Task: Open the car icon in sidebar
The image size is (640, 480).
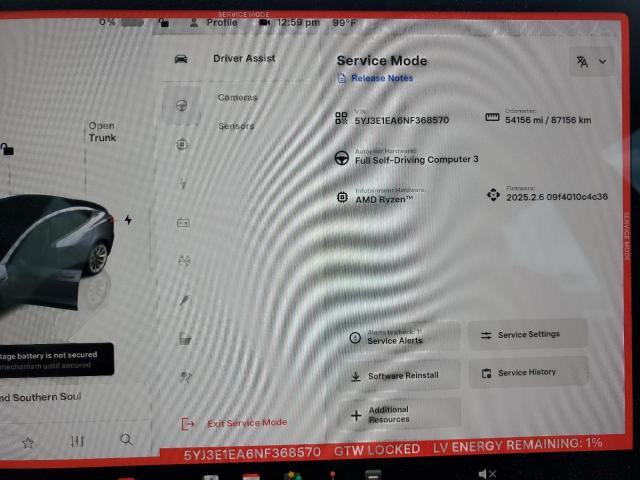Action: pos(181,58)
